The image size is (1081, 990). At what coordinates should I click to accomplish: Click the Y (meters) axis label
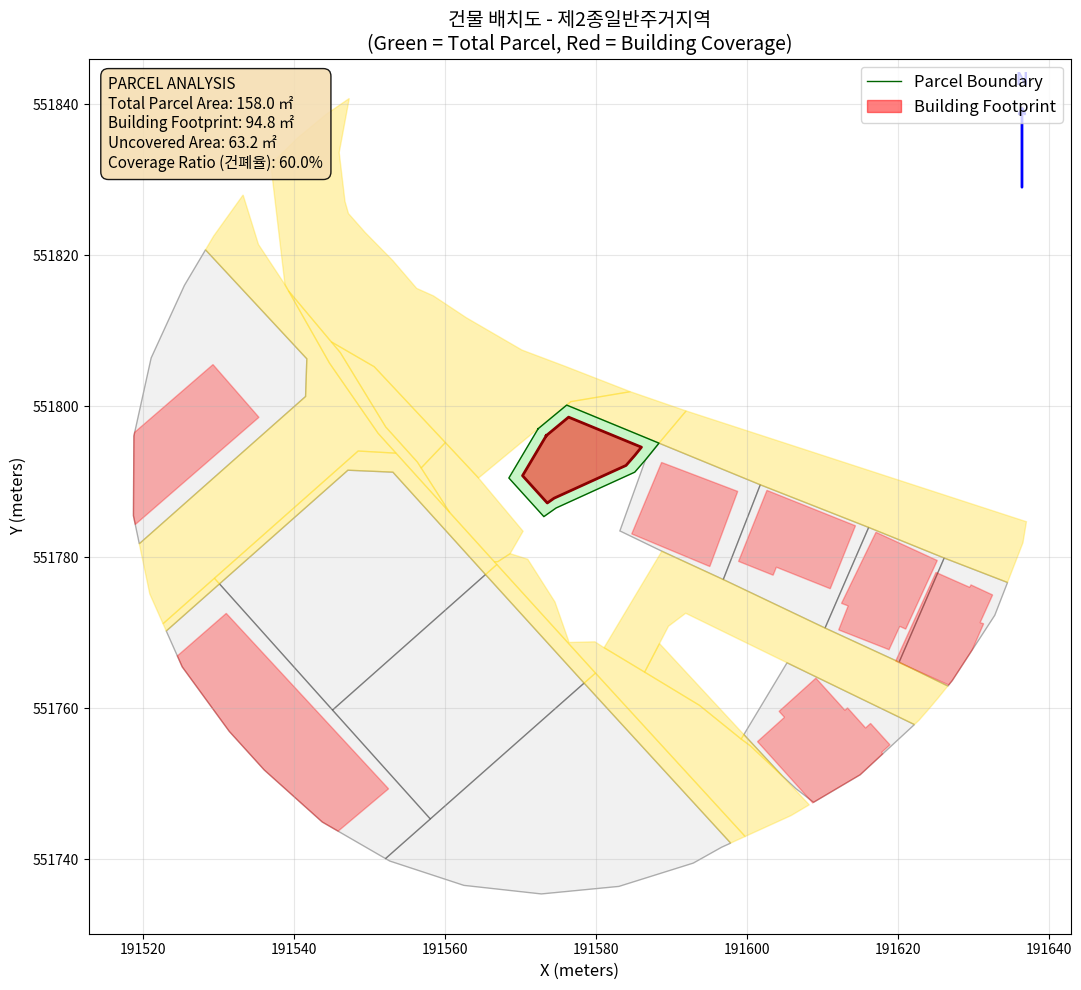click(x=17, y=496)
